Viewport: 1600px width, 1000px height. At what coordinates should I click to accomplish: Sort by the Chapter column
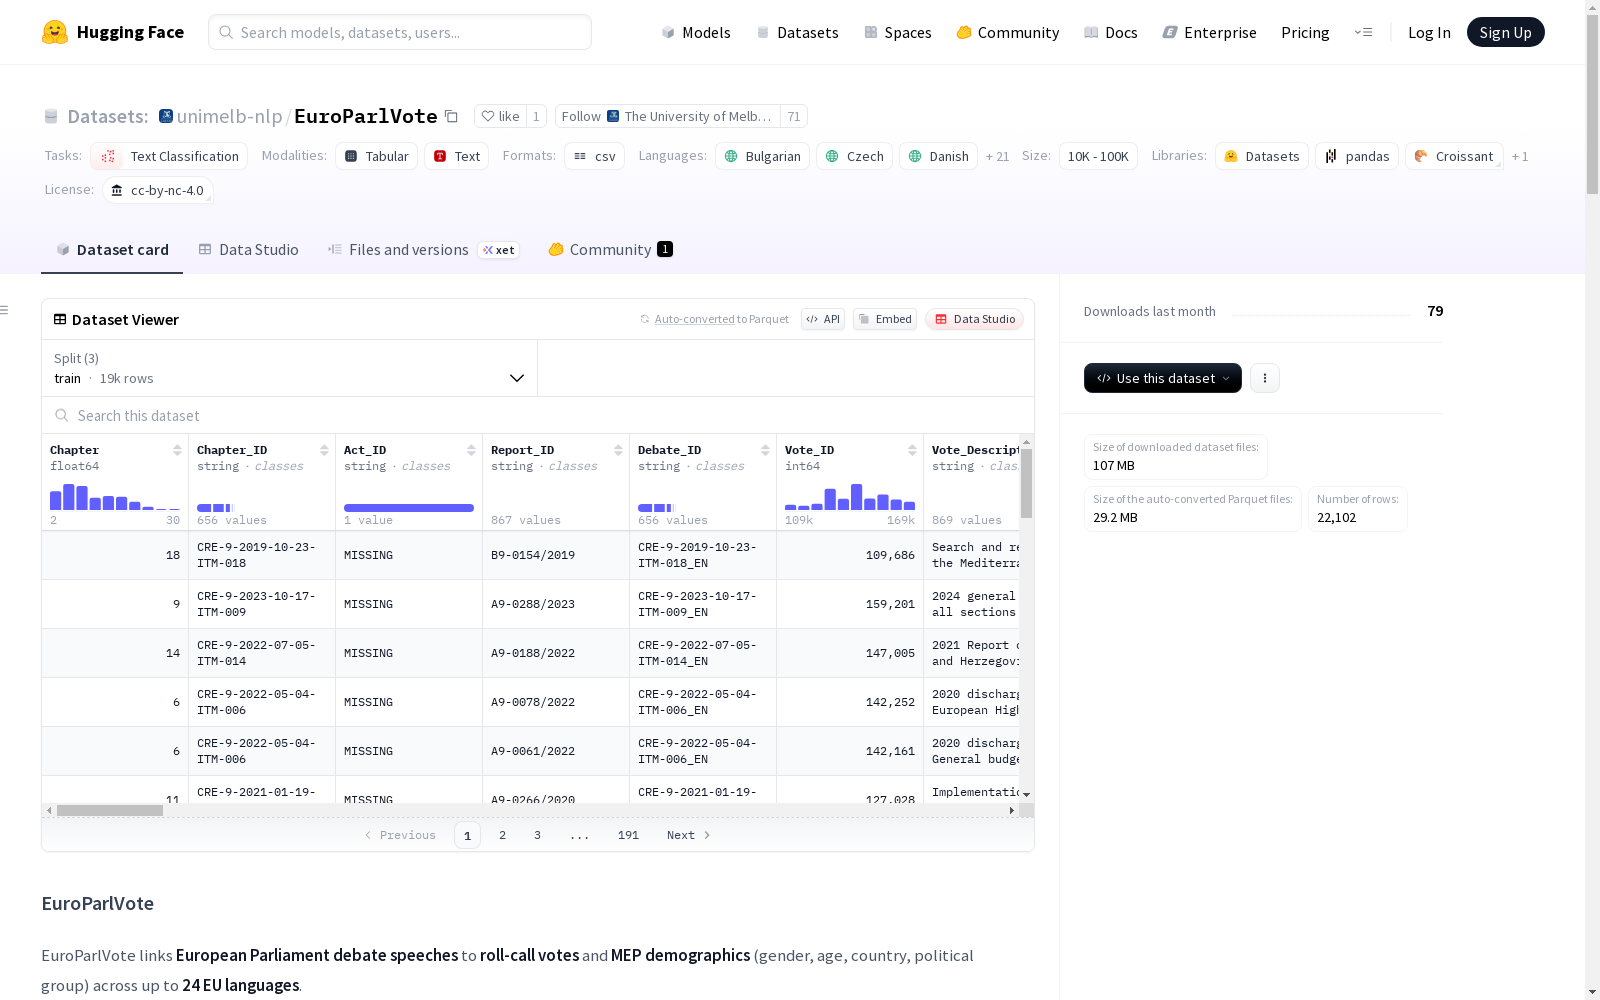click(x=177, y=450)
